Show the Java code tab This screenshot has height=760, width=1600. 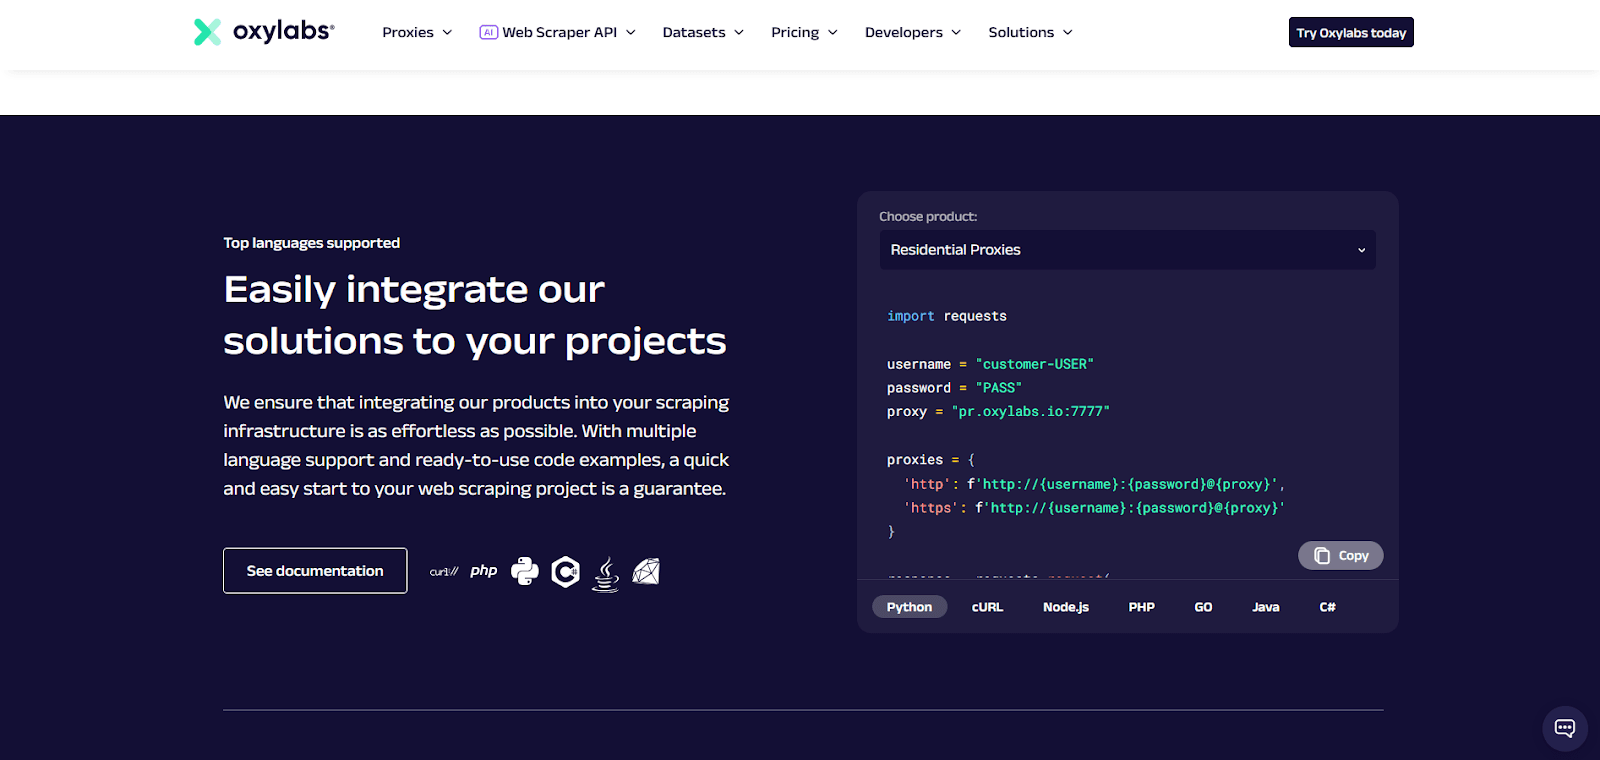click(1266, 607)
